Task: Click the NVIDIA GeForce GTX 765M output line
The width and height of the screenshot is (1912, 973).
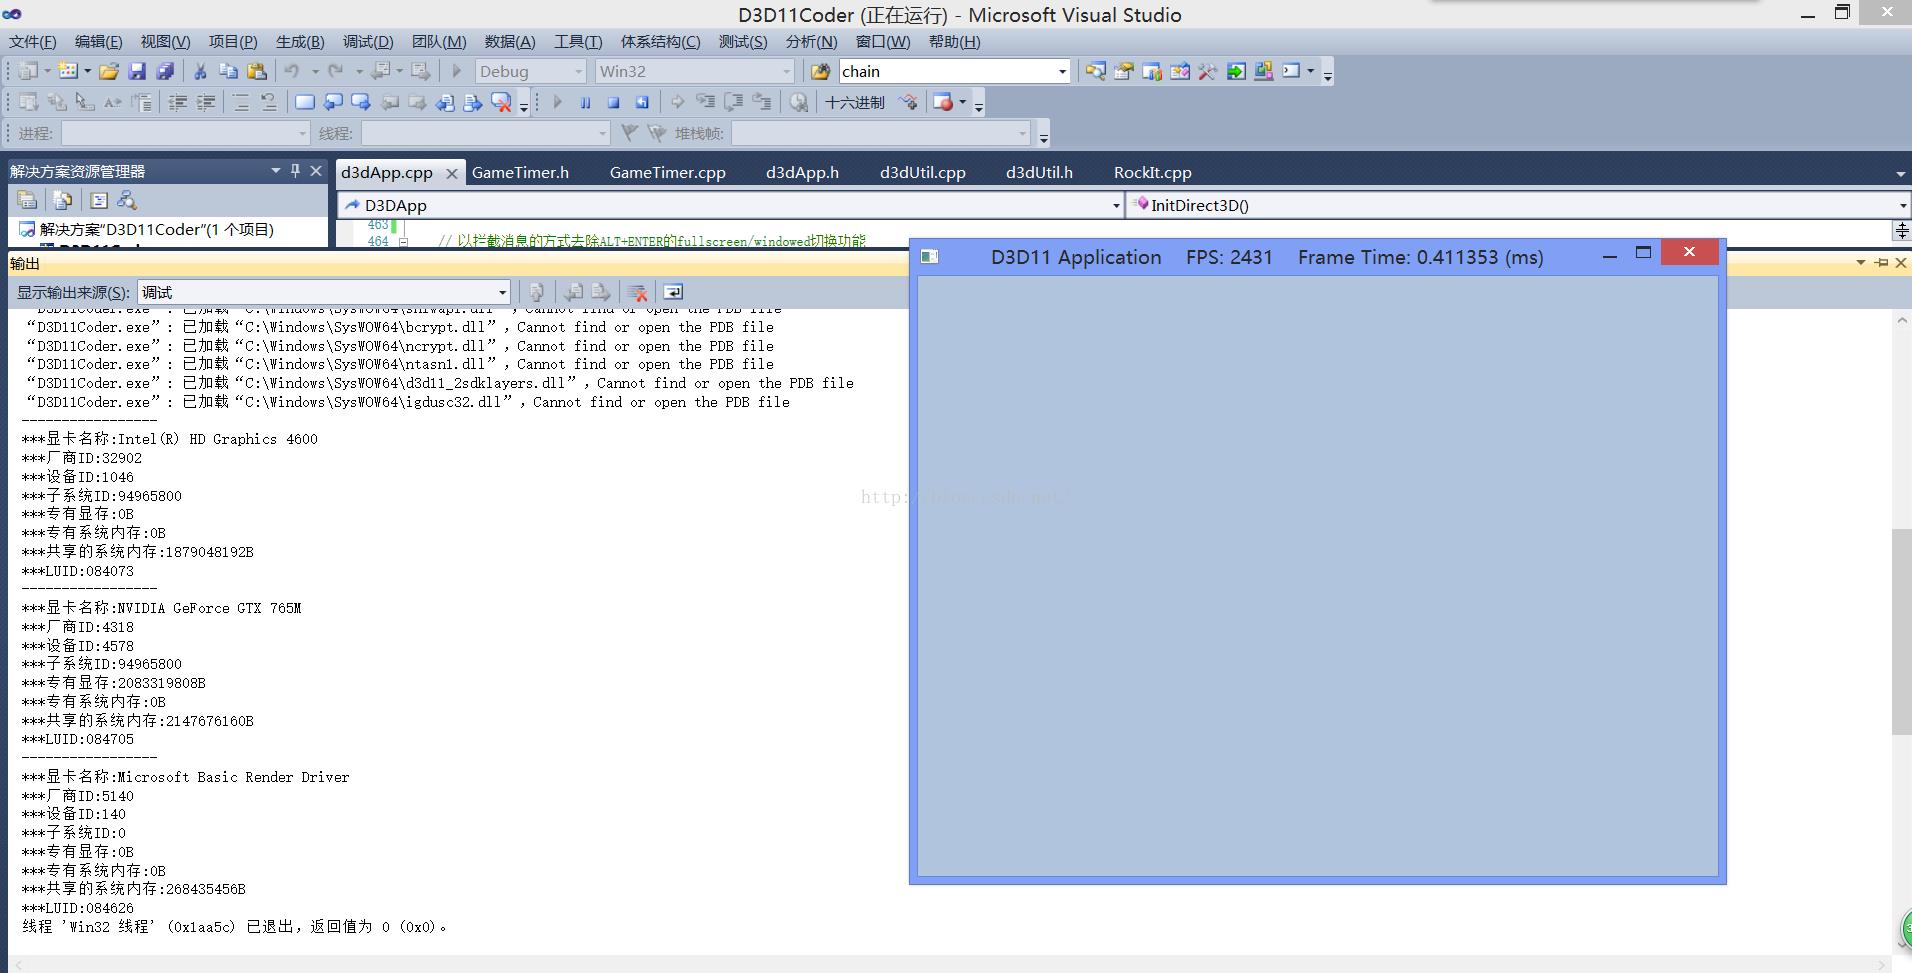Action: (x=161, y=607)
